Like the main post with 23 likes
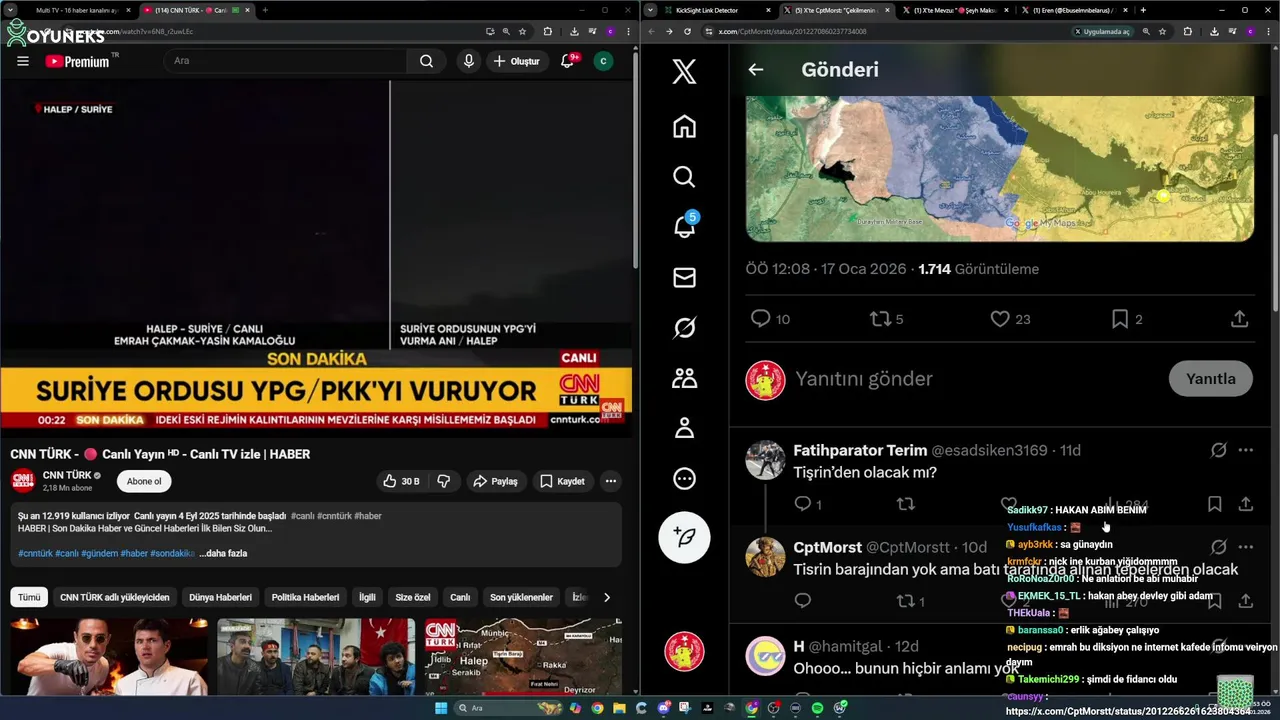Viewport: 1280px width, 720px height. point(1009,319)
